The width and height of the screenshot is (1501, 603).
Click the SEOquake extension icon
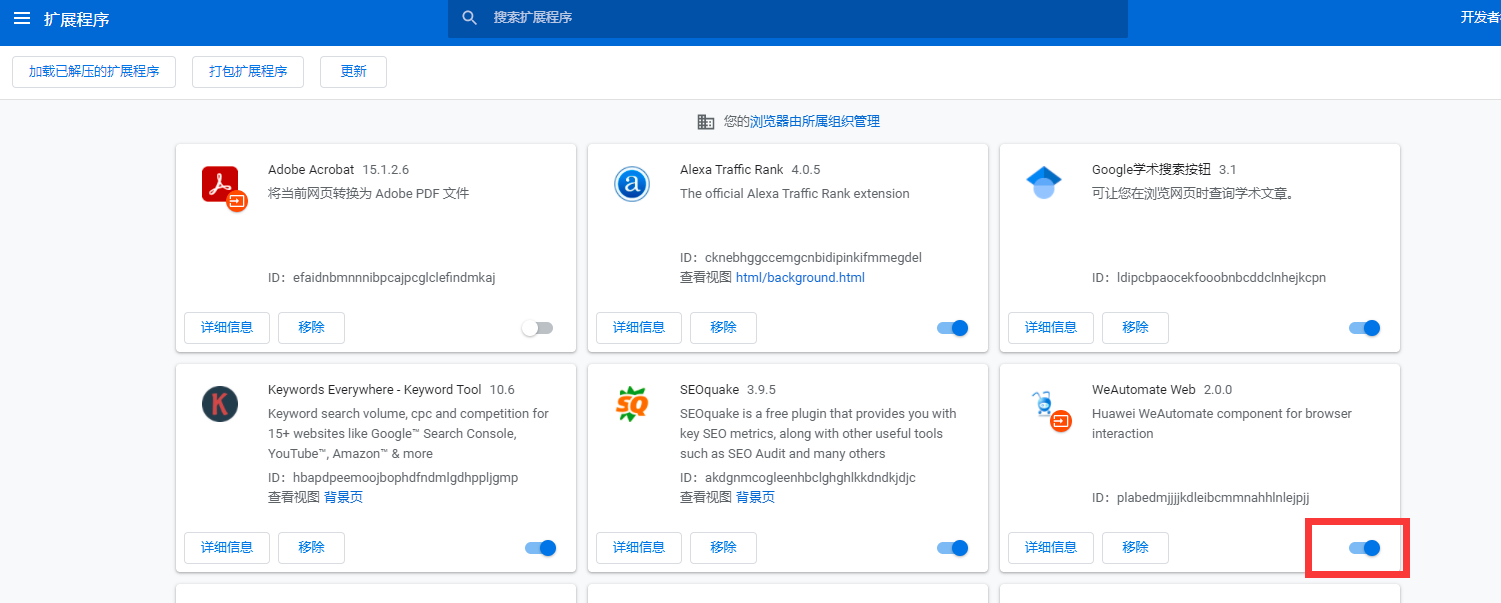632,404
